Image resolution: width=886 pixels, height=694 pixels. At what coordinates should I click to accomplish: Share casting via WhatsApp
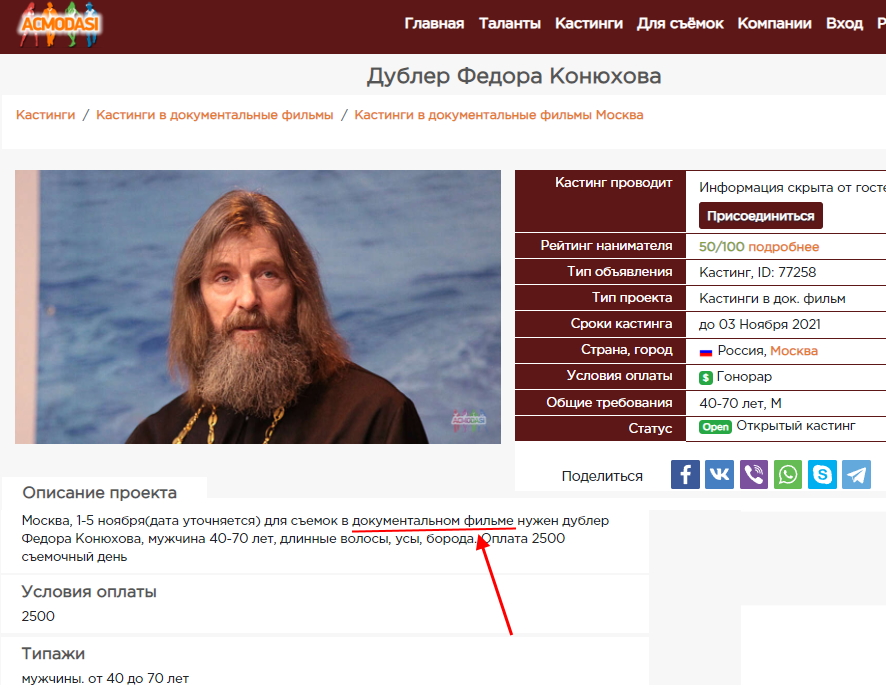click(x=788, y=474)
